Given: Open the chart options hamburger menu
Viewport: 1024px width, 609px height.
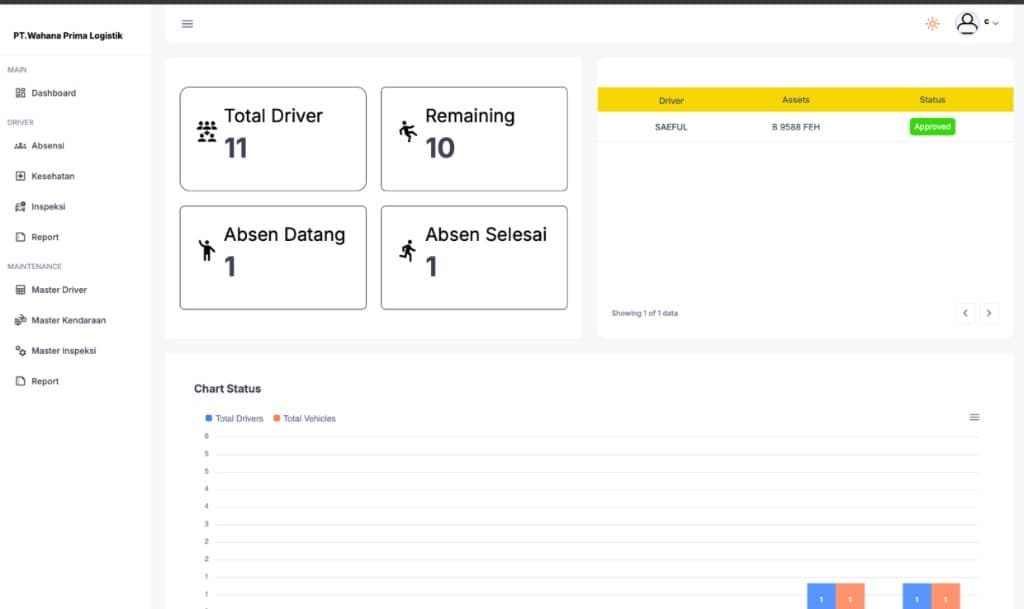Looking at the screenshot, I should click(974, 418).
